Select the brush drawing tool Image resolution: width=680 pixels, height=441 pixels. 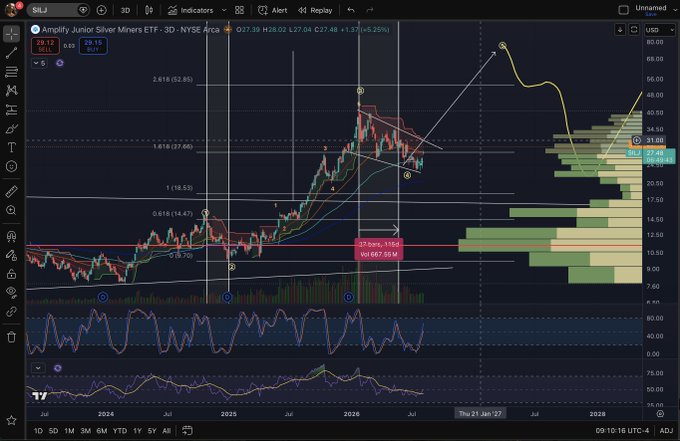(x=12, y=129)
